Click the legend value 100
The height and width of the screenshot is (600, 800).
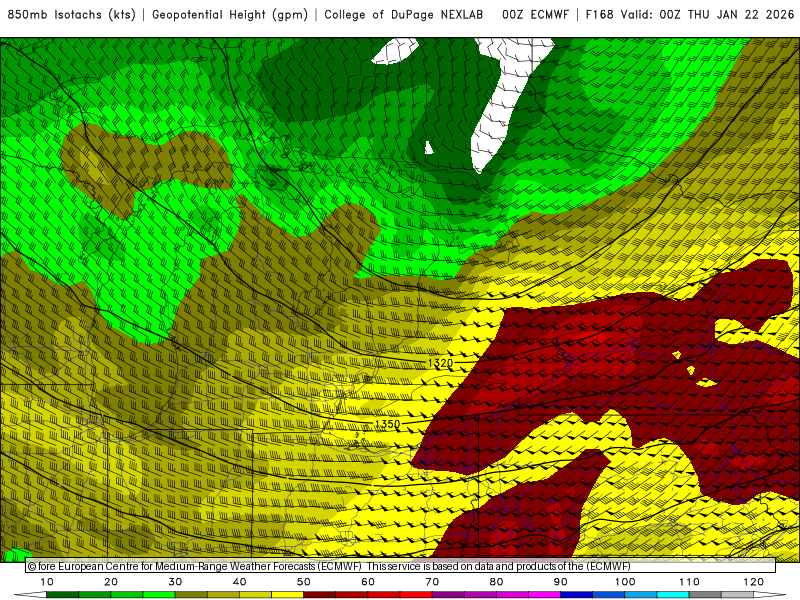pyautogui.click(x=624, y=582)
